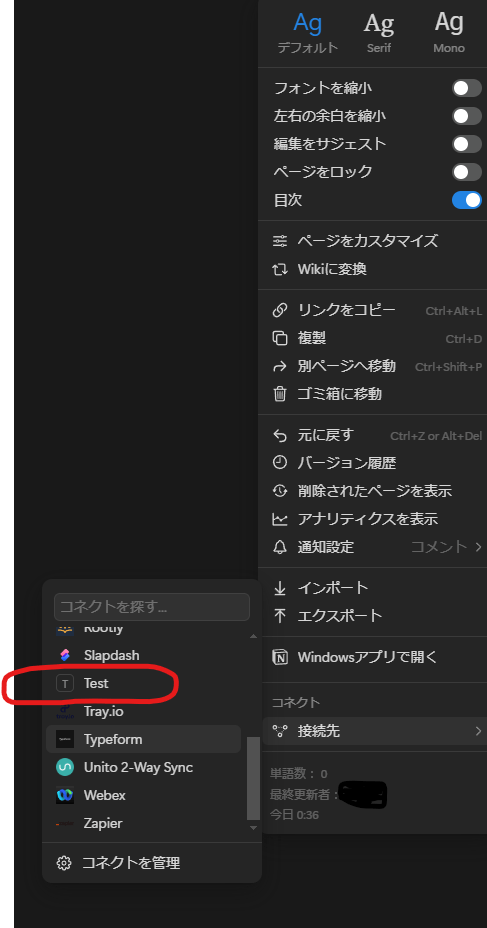This screenshot has width=487, height=928.
Task: Select the Tray.io connection name
Action: coord(104,711)
